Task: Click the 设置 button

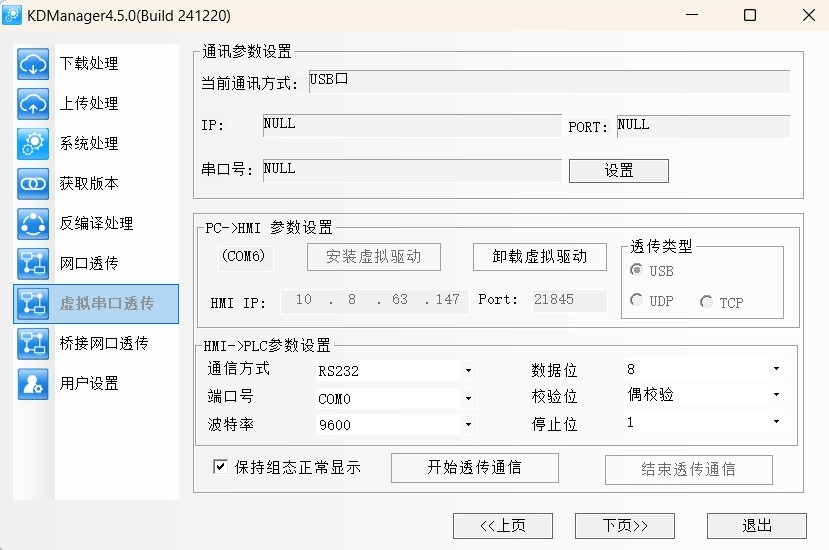Action: [619, 171]
